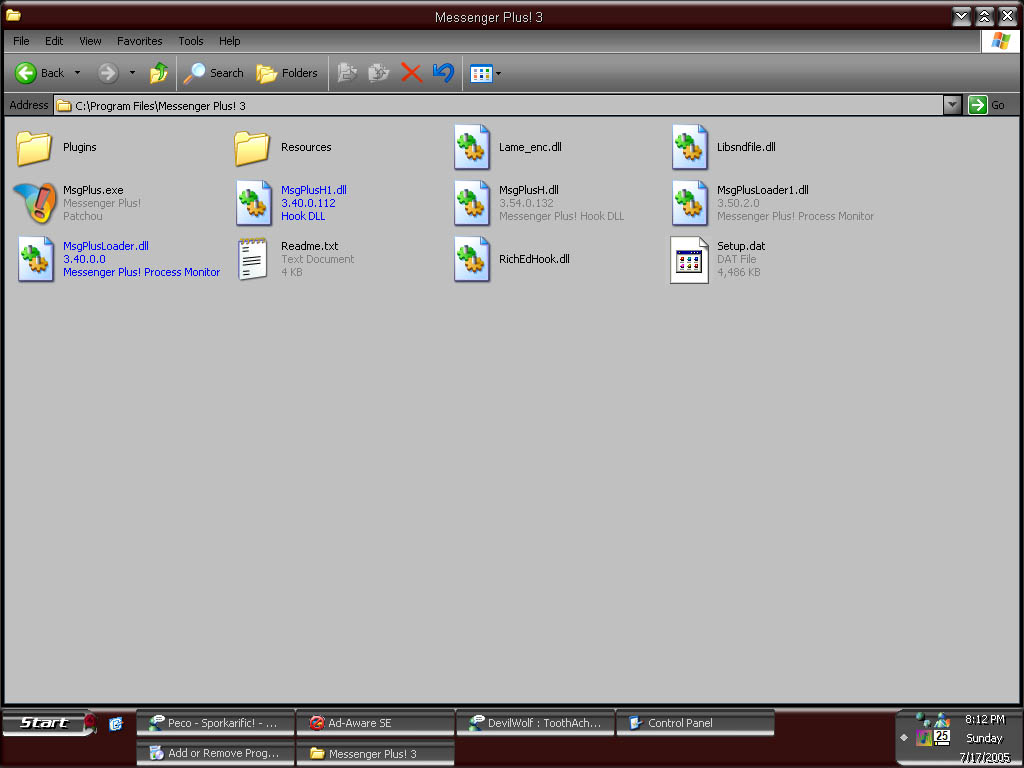Click the Search toolbar button
Image resolution: width=1024 pixels, height=768 pixels.
coord(214,73)
